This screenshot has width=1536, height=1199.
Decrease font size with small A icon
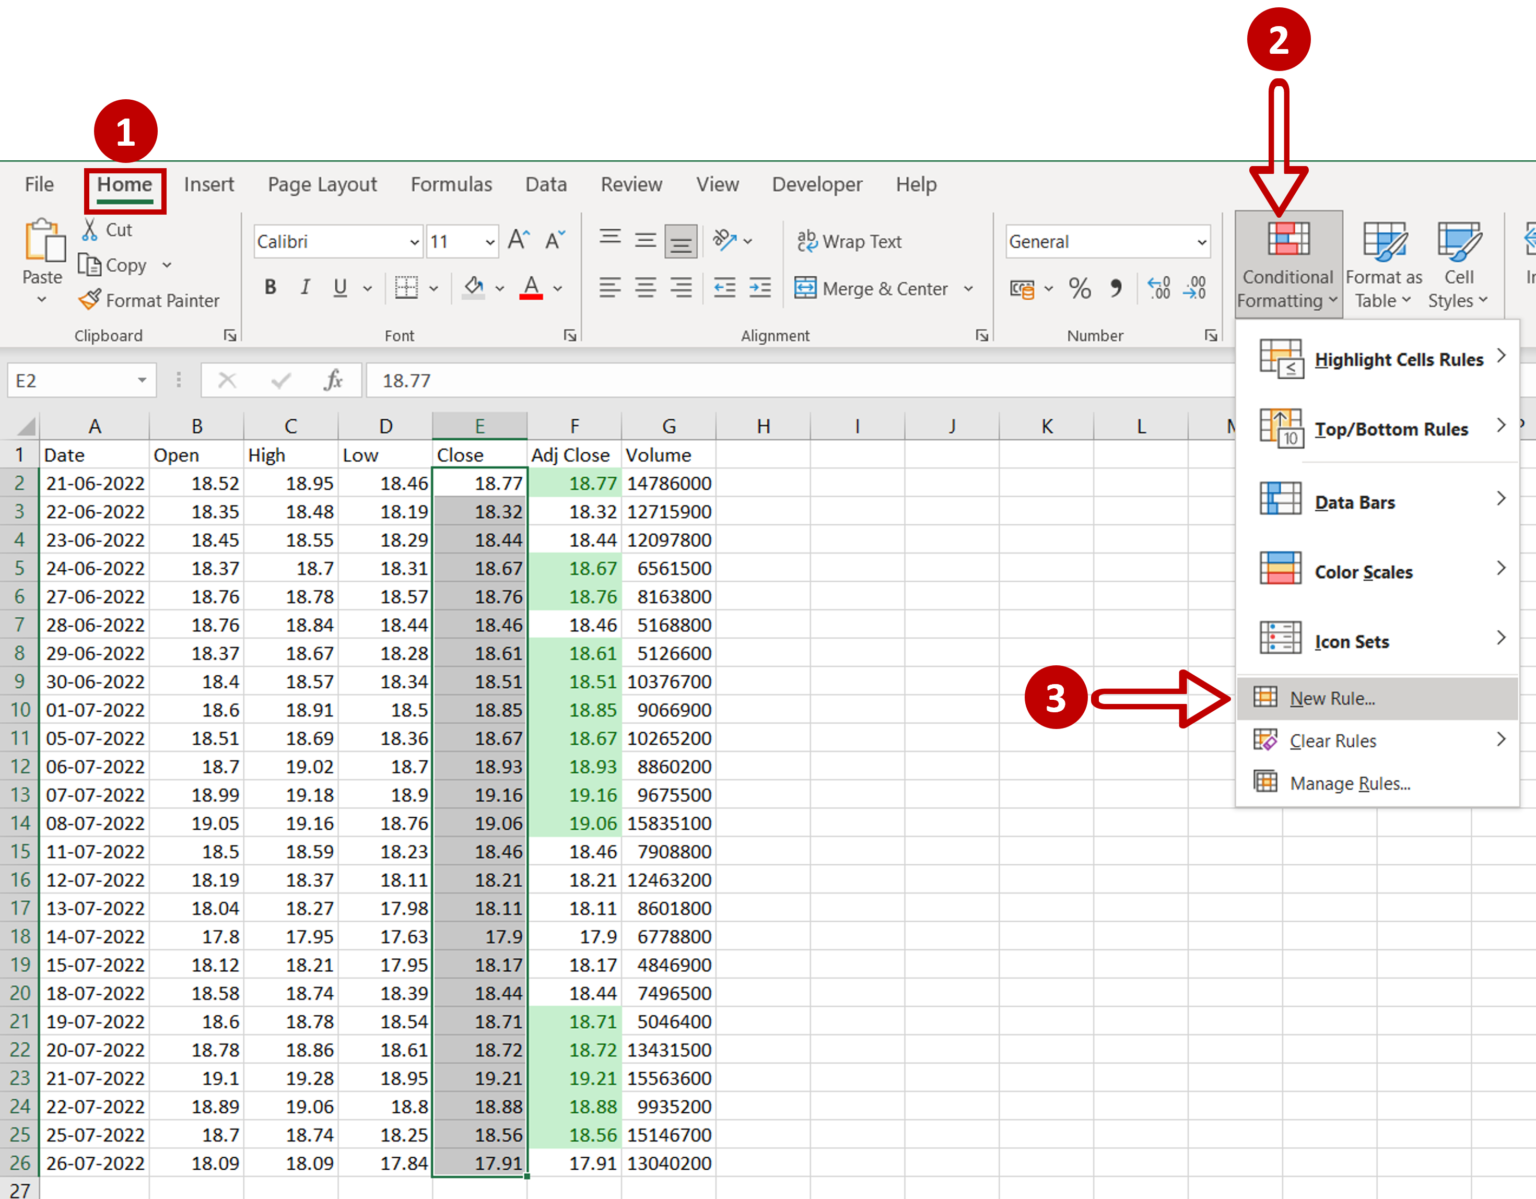(x=555, y=240)
